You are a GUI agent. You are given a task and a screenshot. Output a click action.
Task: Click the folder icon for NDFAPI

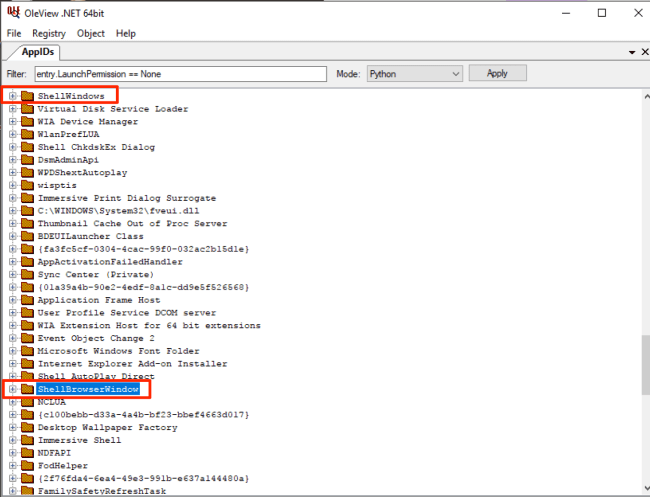point(27,452)
